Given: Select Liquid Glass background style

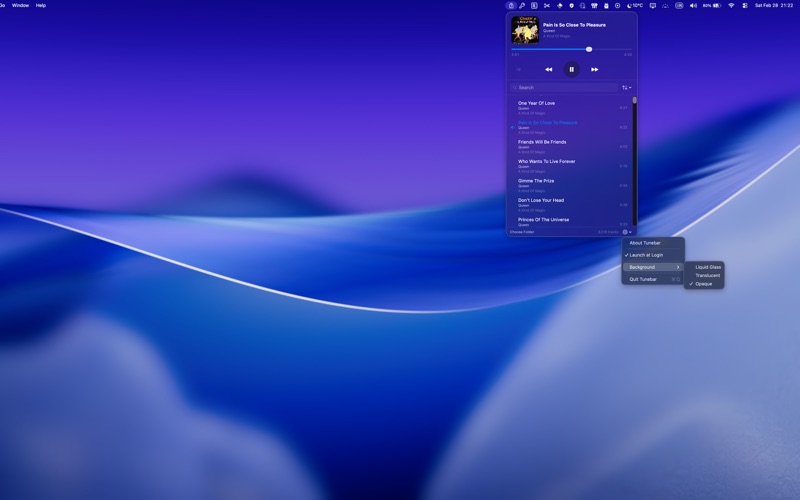Looking at the screenshot, I should pos(704,267).
